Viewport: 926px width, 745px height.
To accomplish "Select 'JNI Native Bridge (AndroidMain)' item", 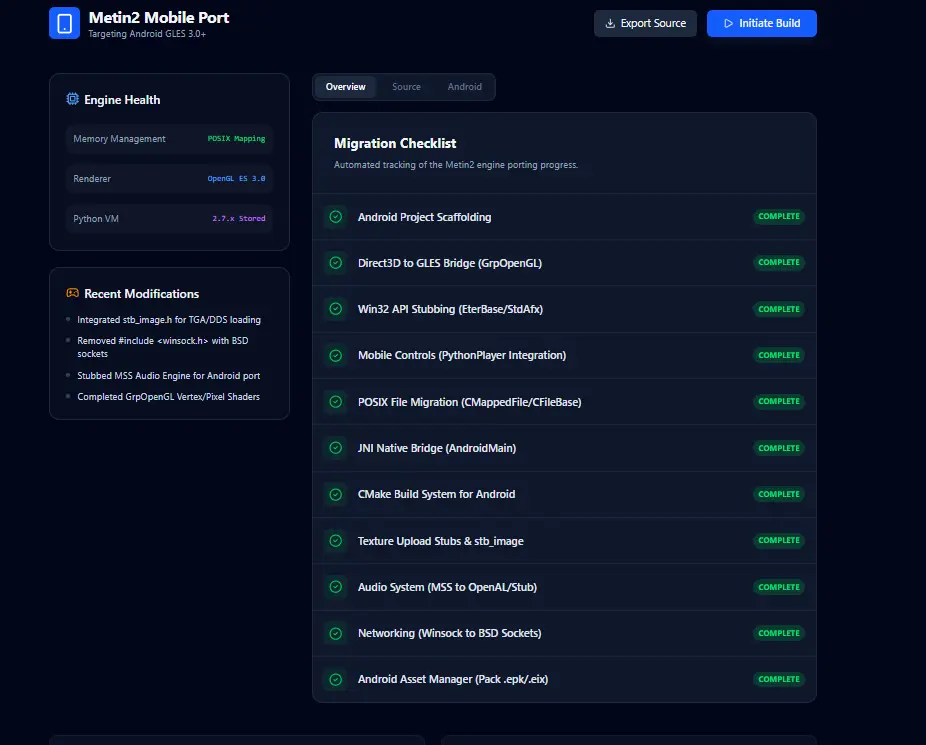I will click(x=437, y=448).
